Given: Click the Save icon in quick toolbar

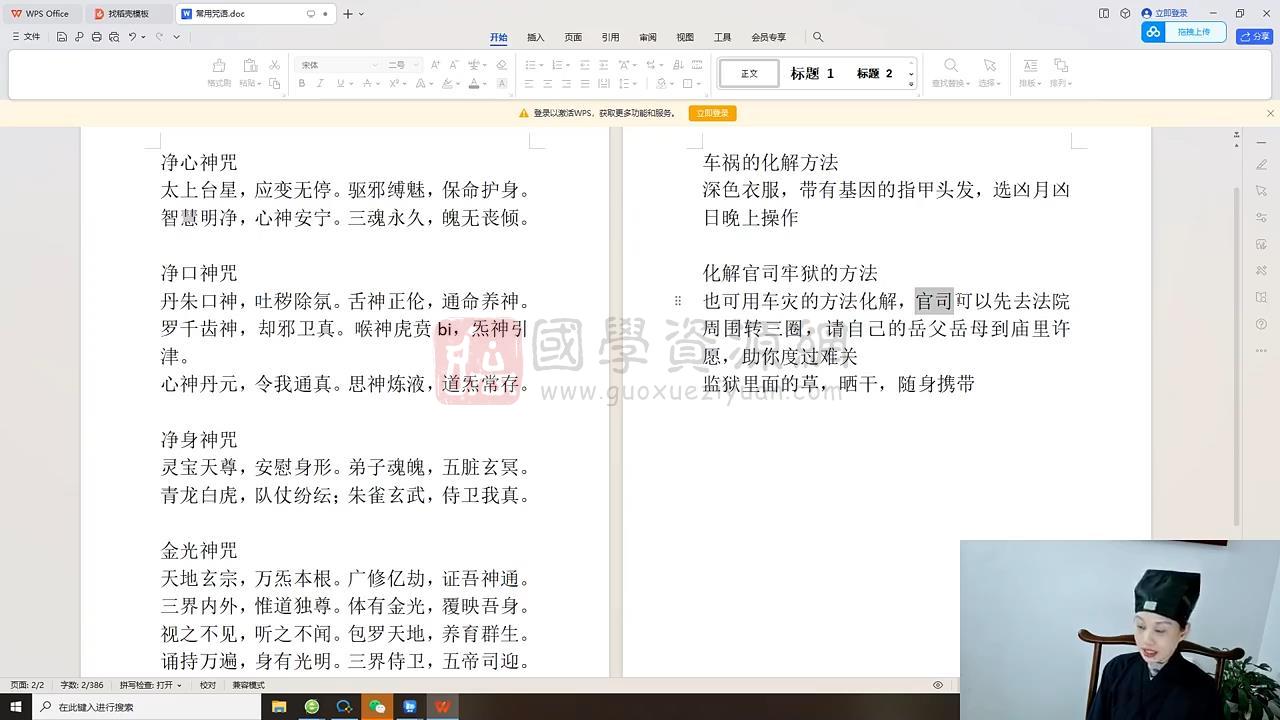Looking at the screenshot, I should point(62,37).
